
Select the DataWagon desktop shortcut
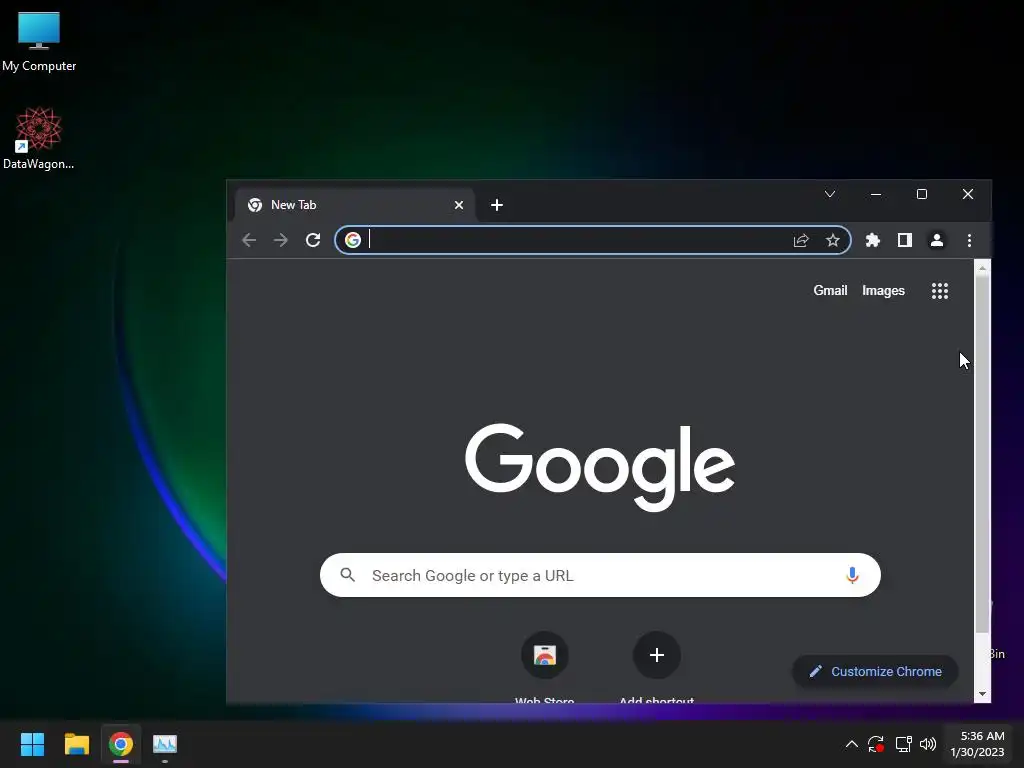pos(39,139)
